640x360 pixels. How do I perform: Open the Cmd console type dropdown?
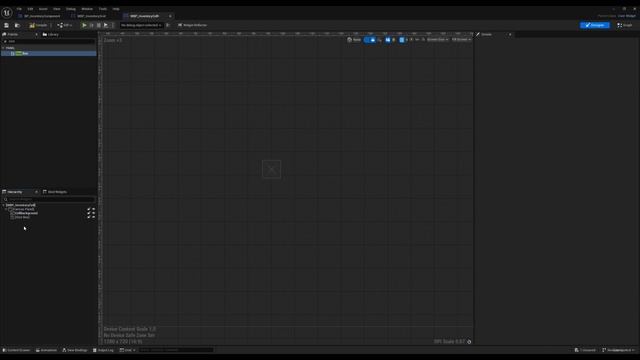tap(127, 350)
